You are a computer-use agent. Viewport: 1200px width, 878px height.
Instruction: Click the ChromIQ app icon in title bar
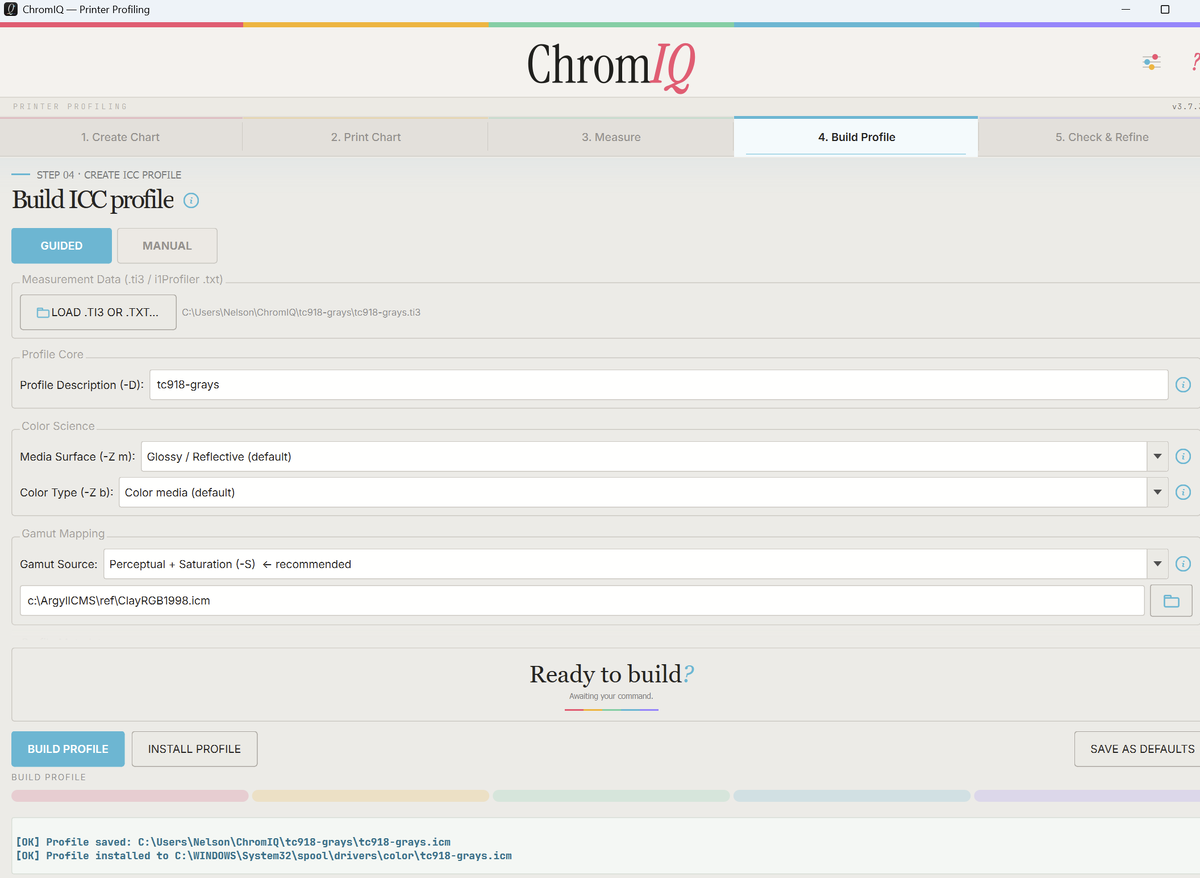coord(10,9)
